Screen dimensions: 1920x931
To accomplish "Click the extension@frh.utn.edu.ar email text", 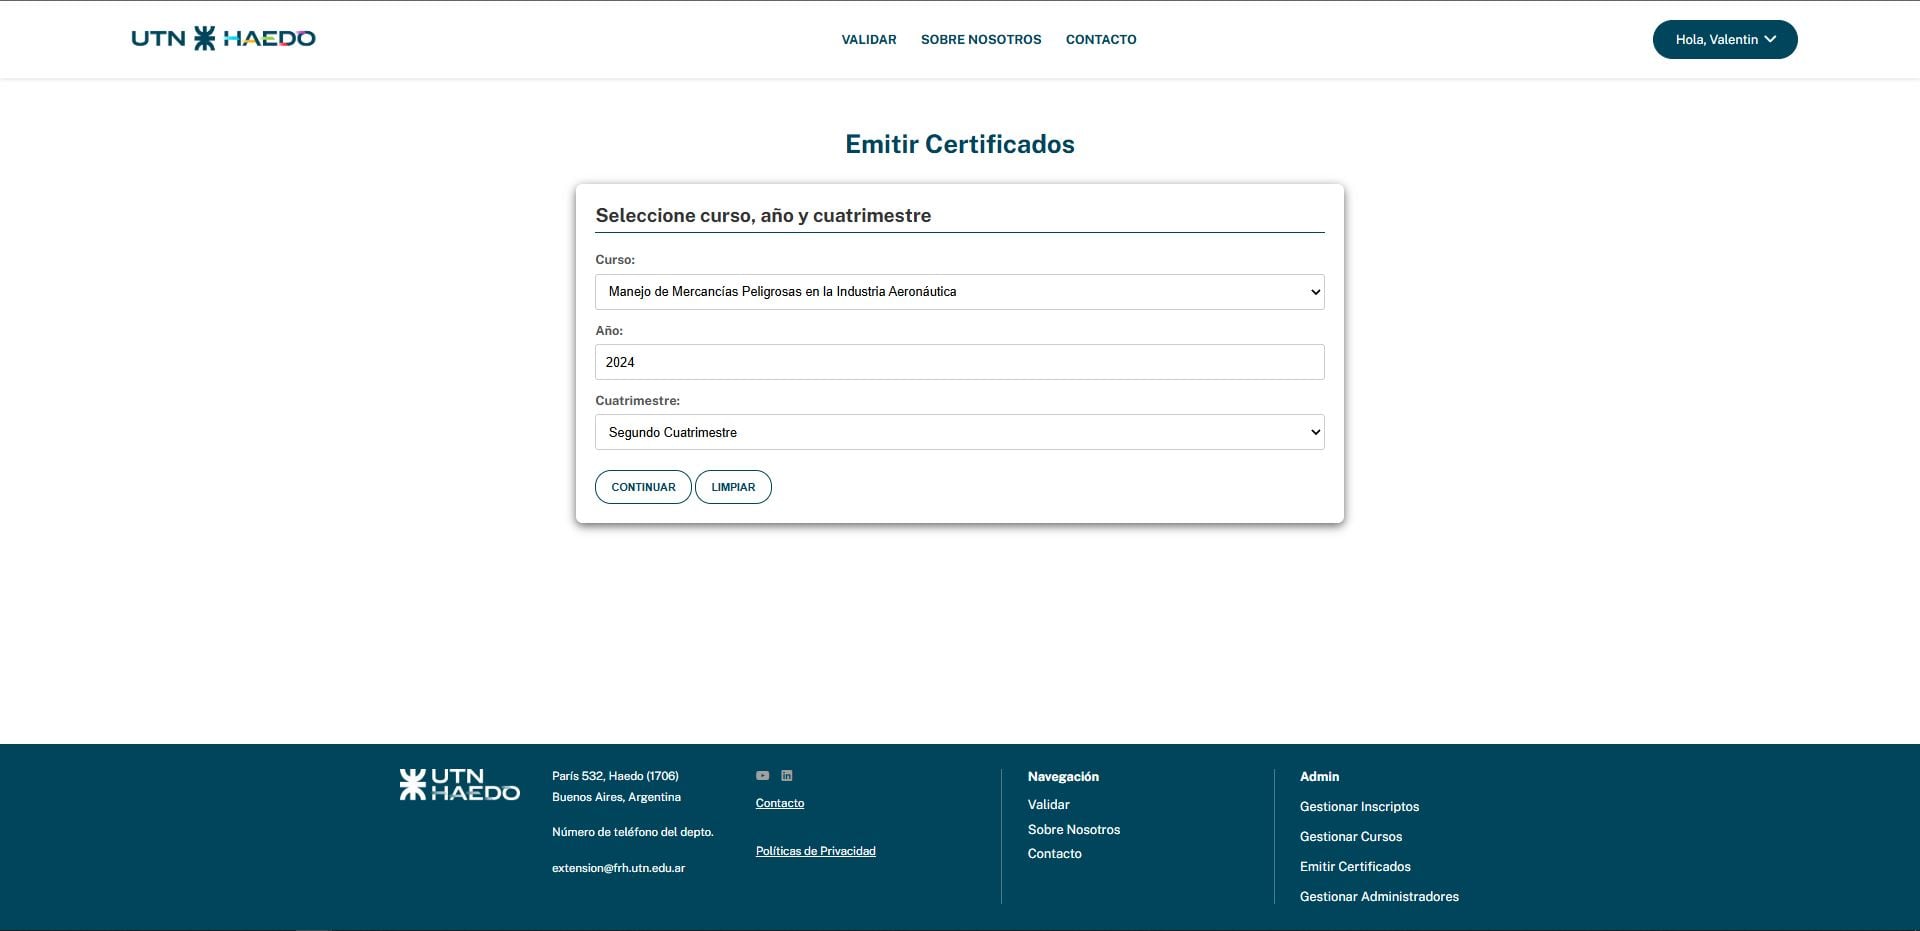I will click(x=618, y=868).
